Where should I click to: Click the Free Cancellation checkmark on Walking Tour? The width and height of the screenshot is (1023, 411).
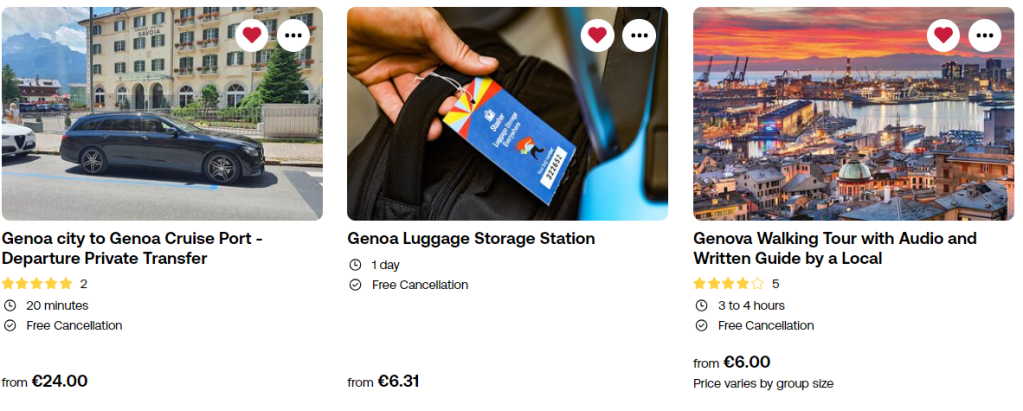point(701,326)
